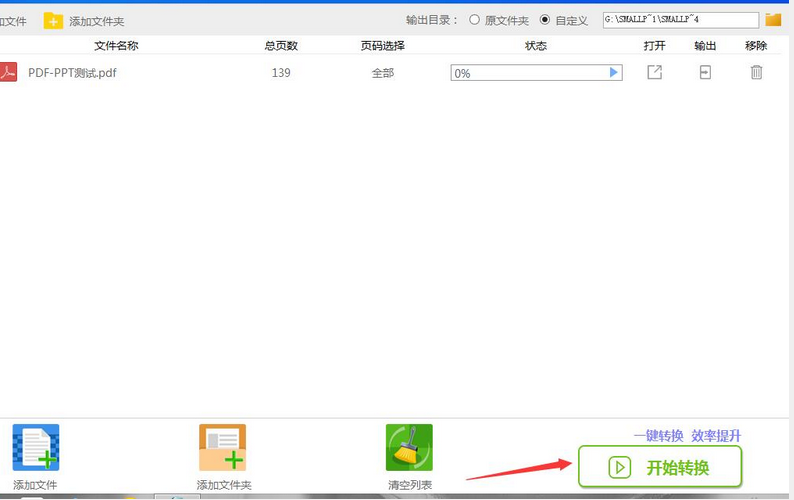
Task: Click the yellow add-folder icon in top toolbar
Action: [53, 21]
